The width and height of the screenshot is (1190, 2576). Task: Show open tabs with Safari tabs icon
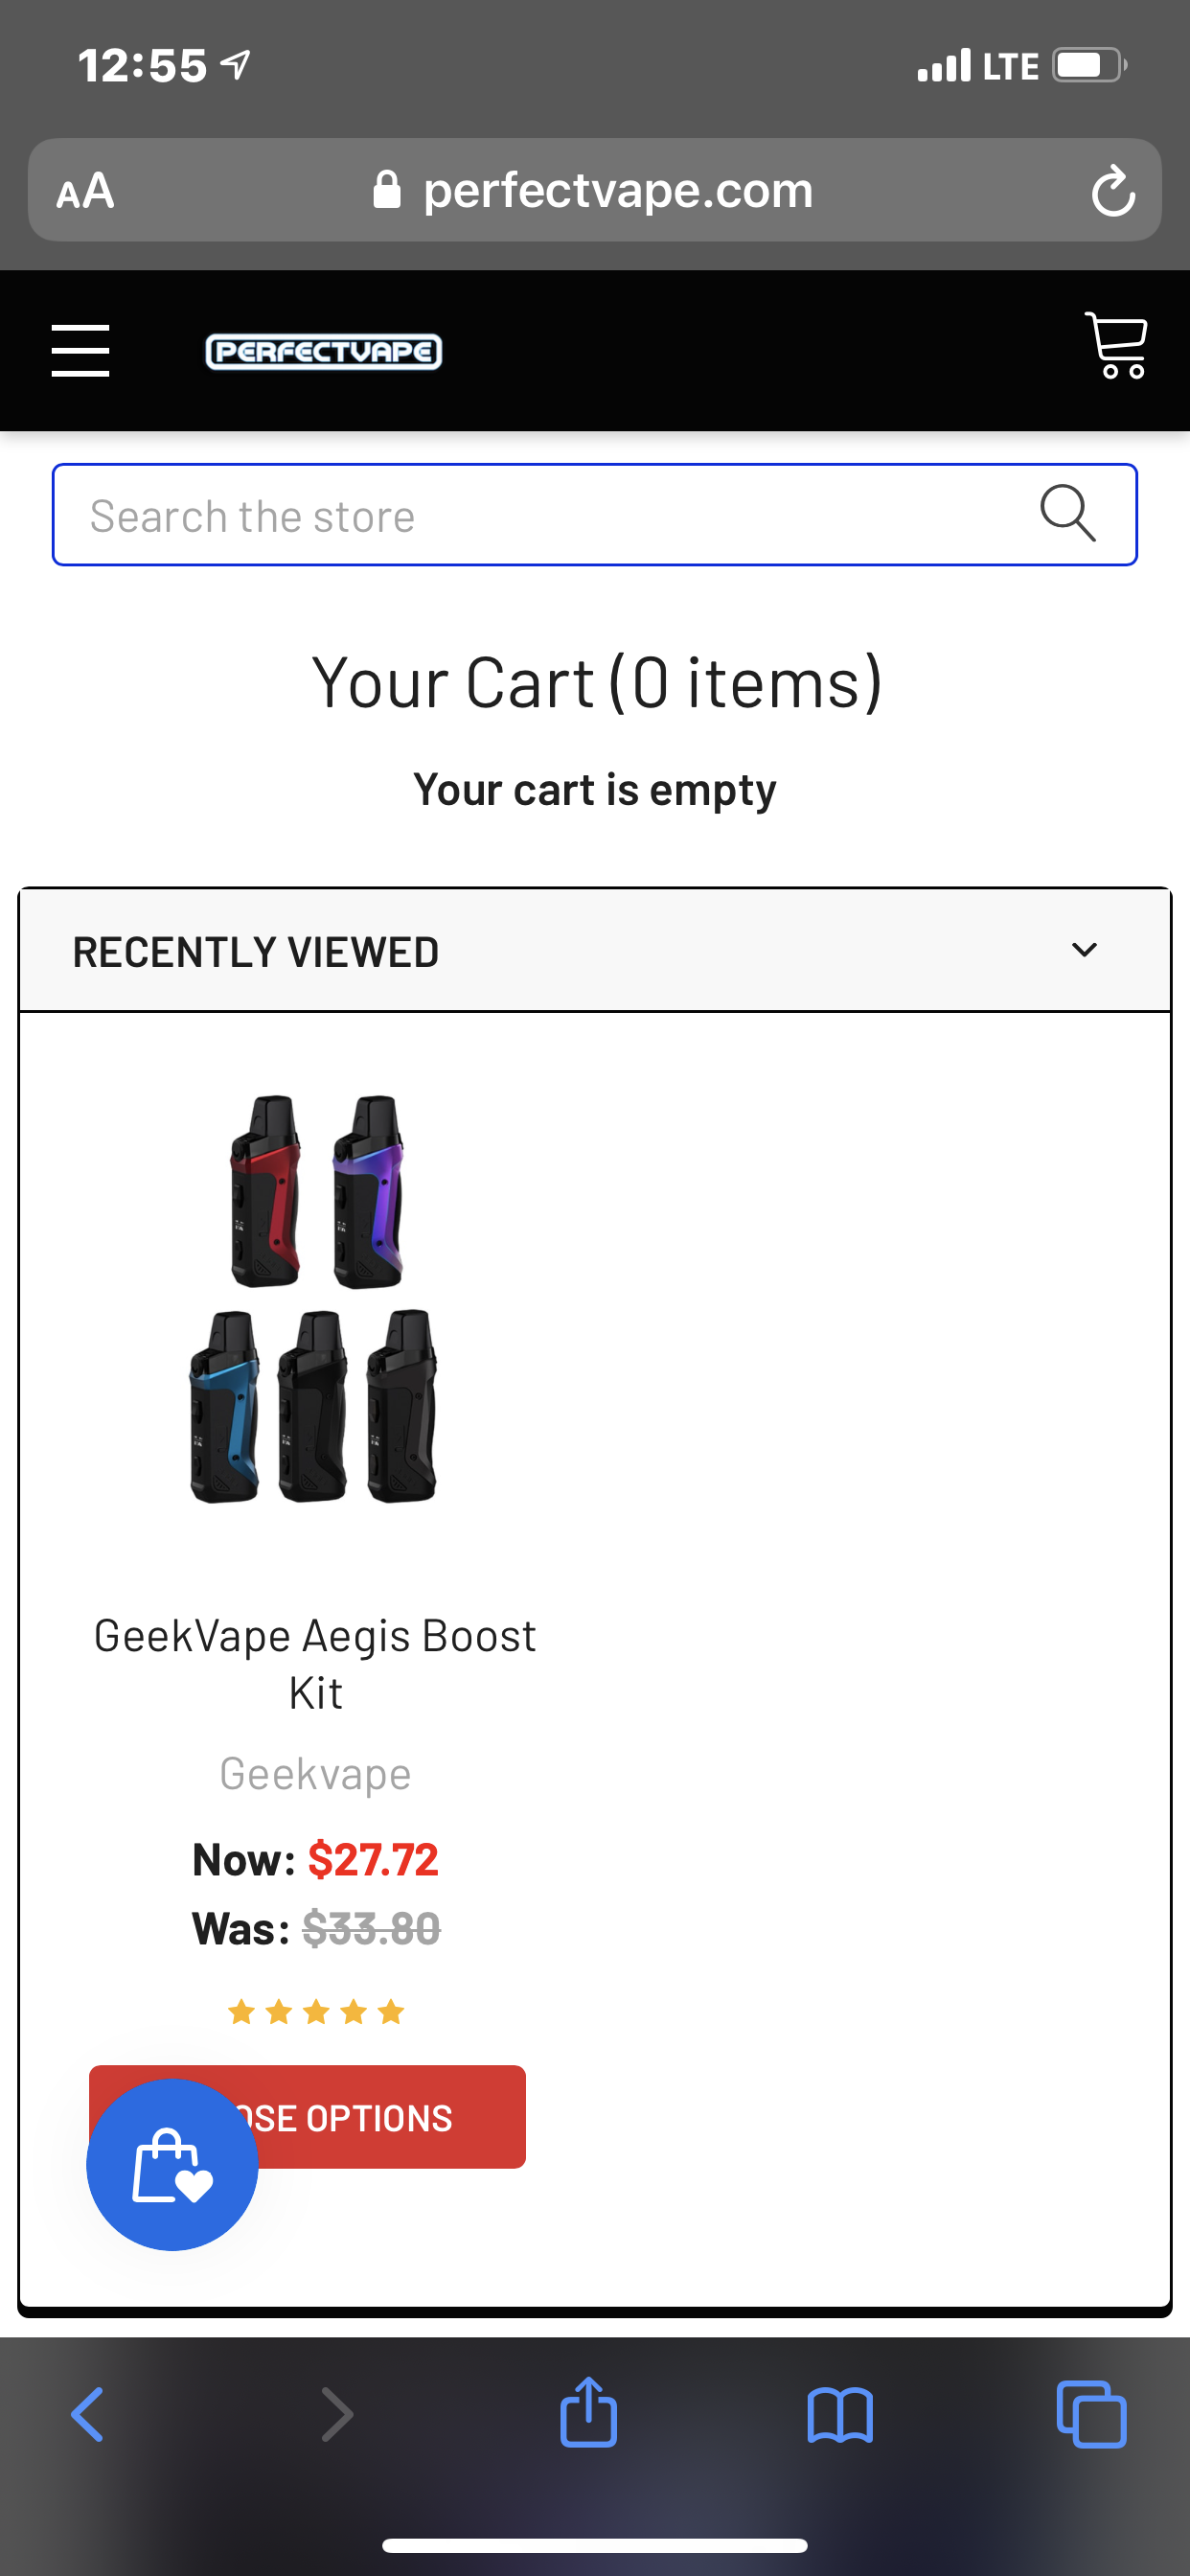pos(1091,2414)
